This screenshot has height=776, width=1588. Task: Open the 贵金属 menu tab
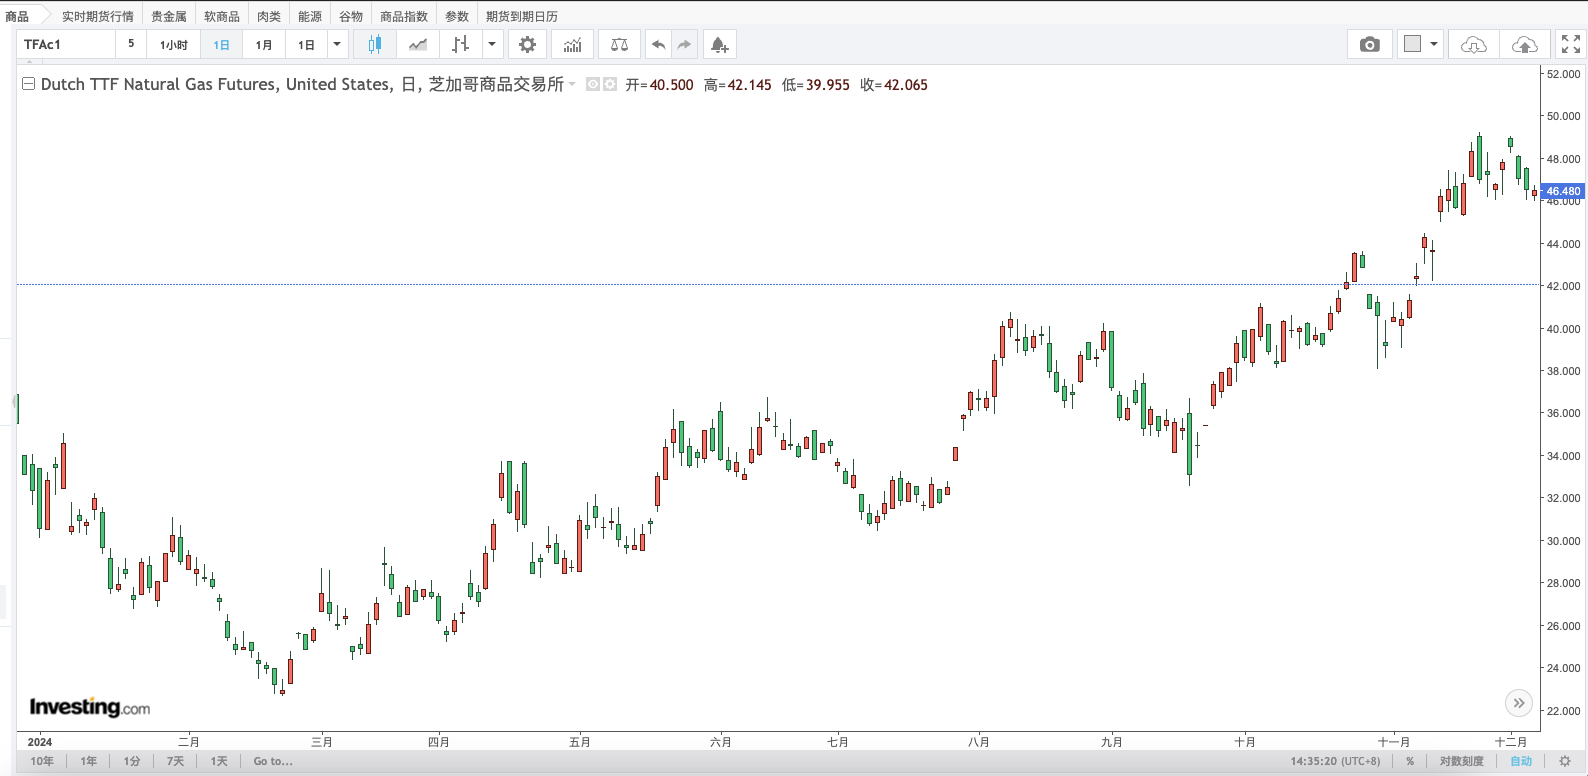(168, 16)
